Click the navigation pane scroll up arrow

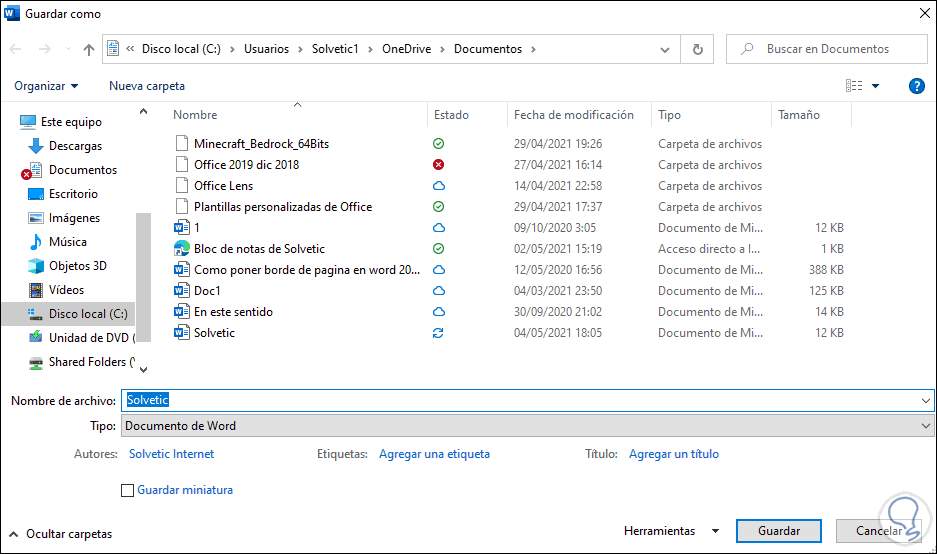pos(143,111)
